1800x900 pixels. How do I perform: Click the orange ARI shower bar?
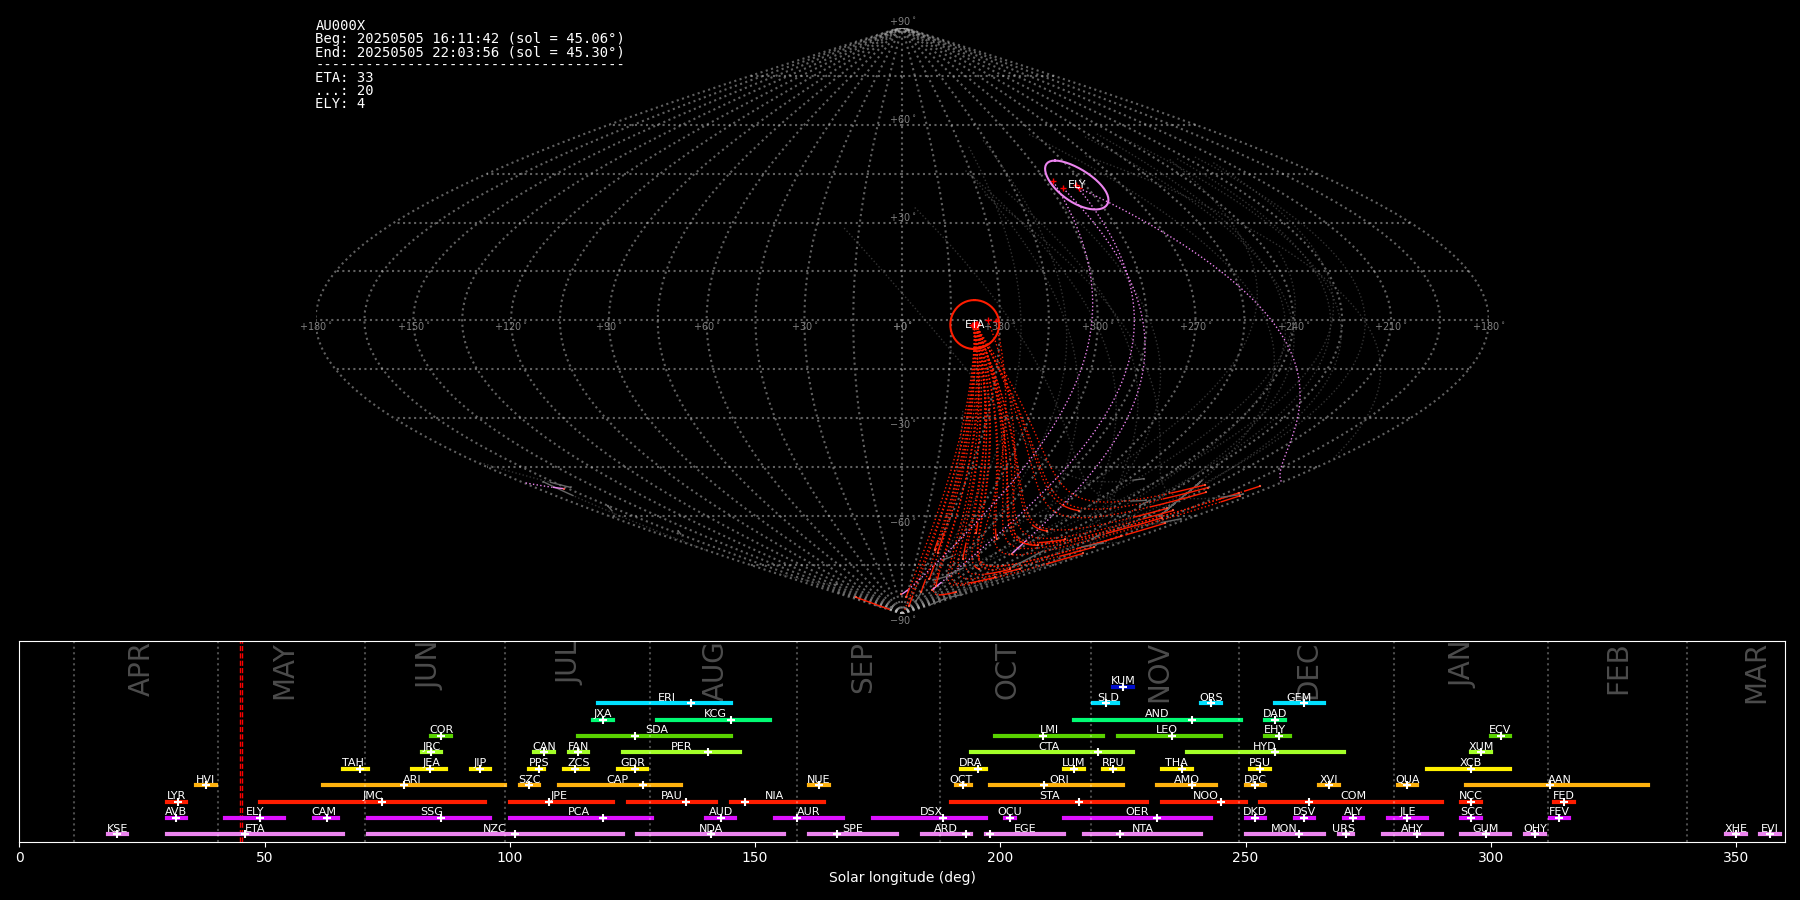click(413, 785)
